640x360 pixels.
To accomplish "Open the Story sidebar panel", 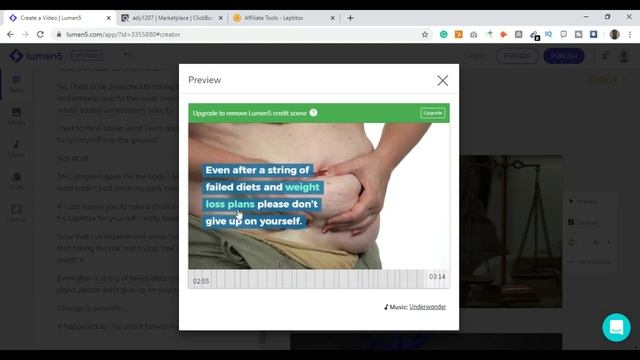I will (x=16, y=84).
